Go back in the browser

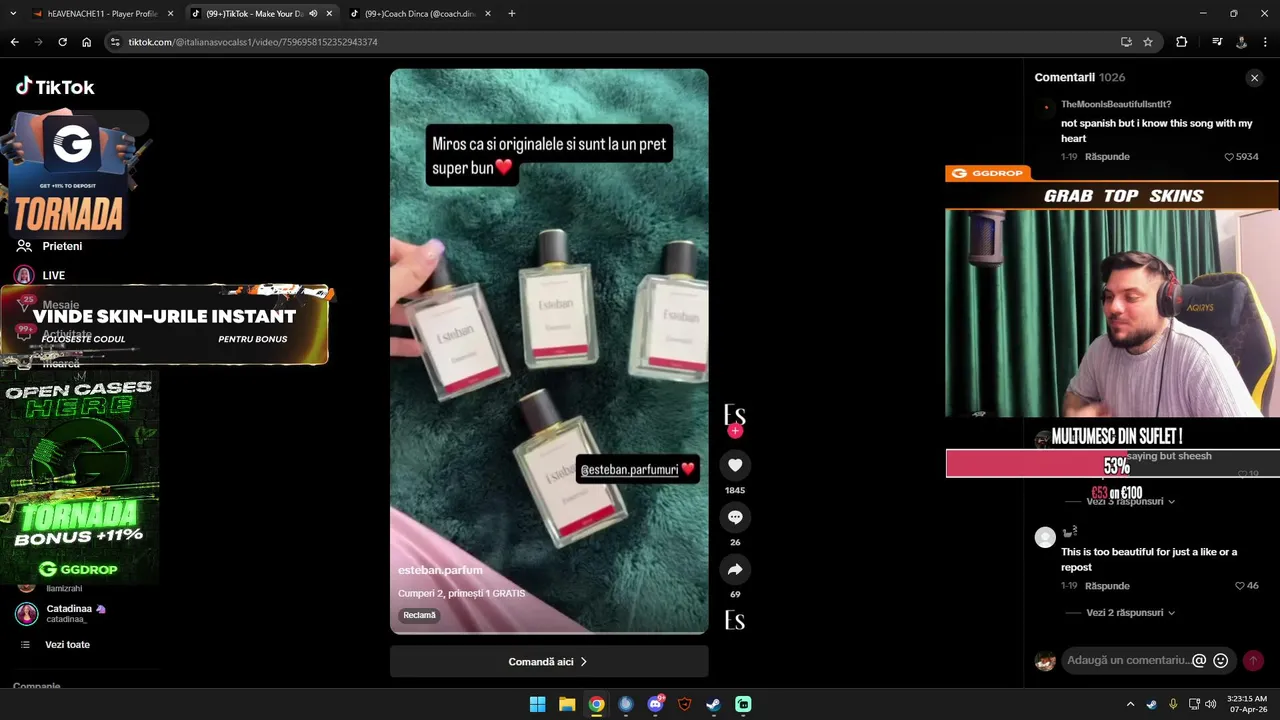(14, 42)
